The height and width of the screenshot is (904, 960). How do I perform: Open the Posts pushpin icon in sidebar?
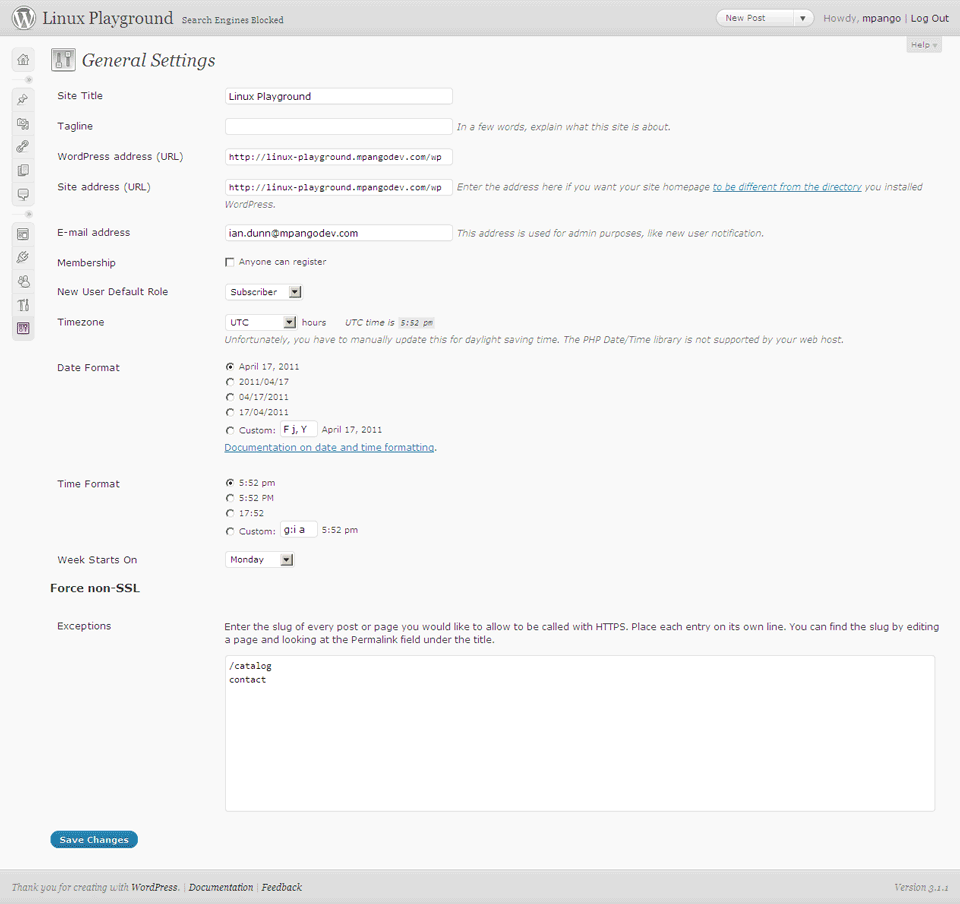tap(23, 99)
